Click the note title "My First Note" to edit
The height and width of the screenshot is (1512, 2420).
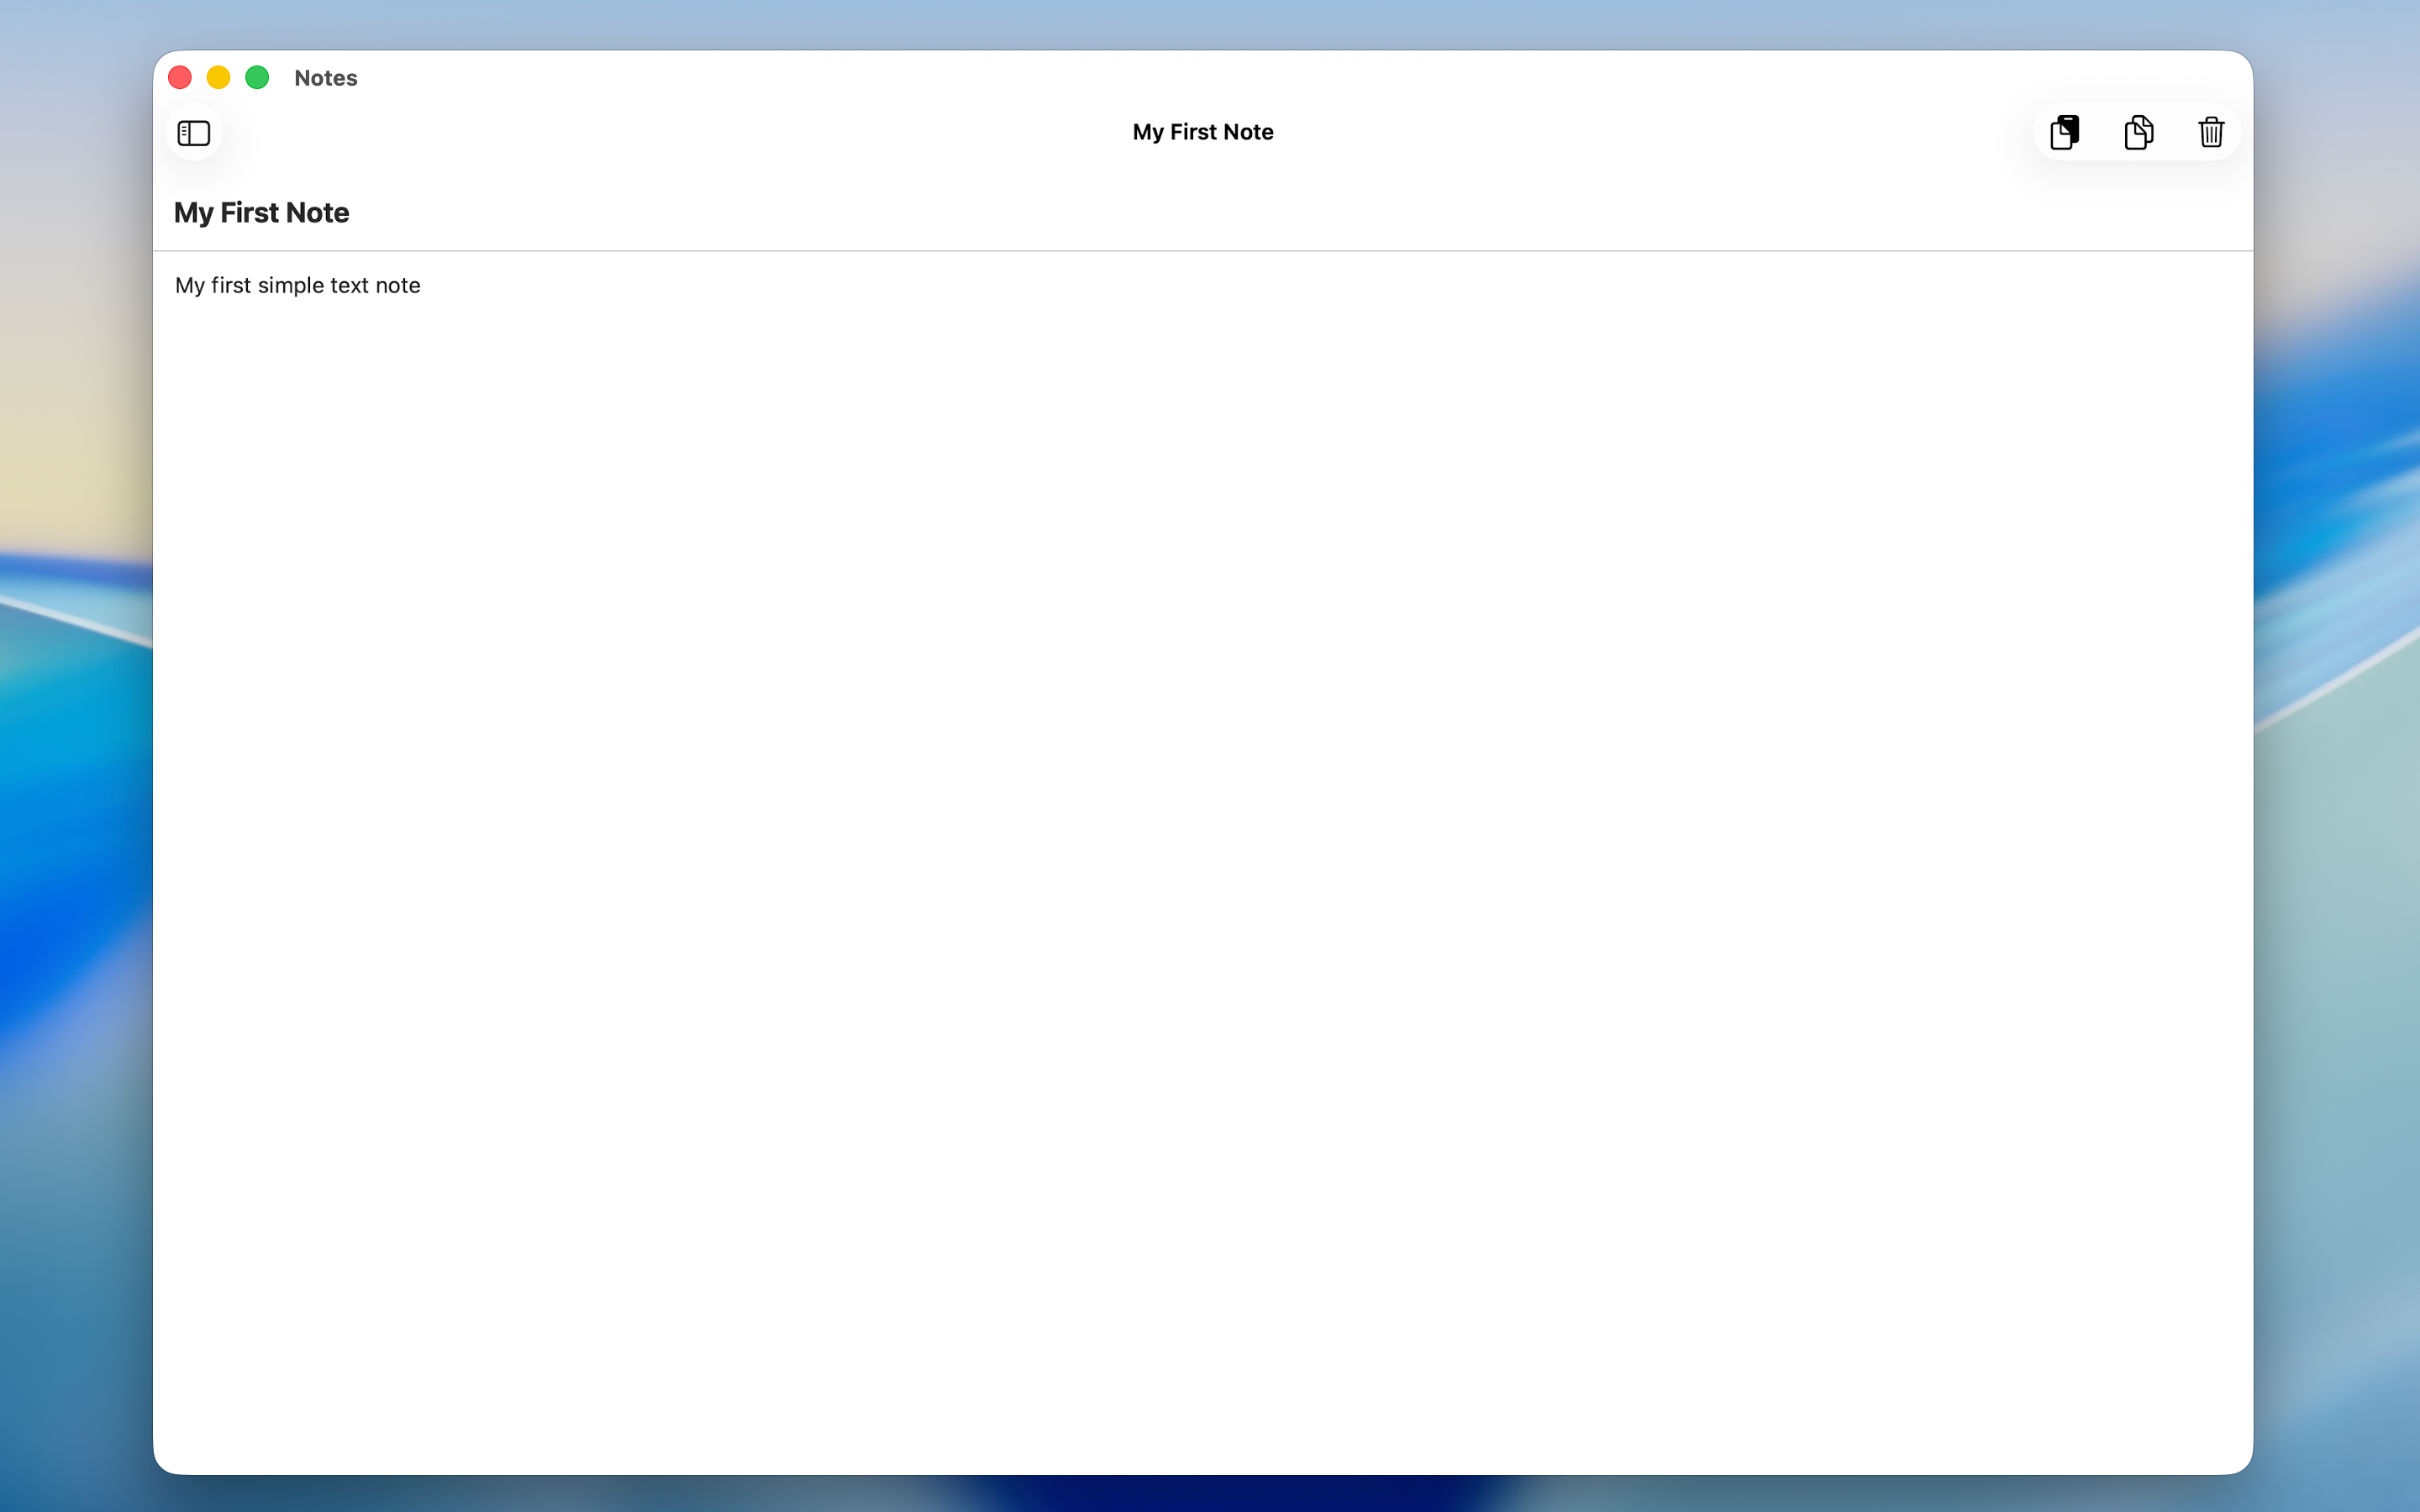coord(261,212)
